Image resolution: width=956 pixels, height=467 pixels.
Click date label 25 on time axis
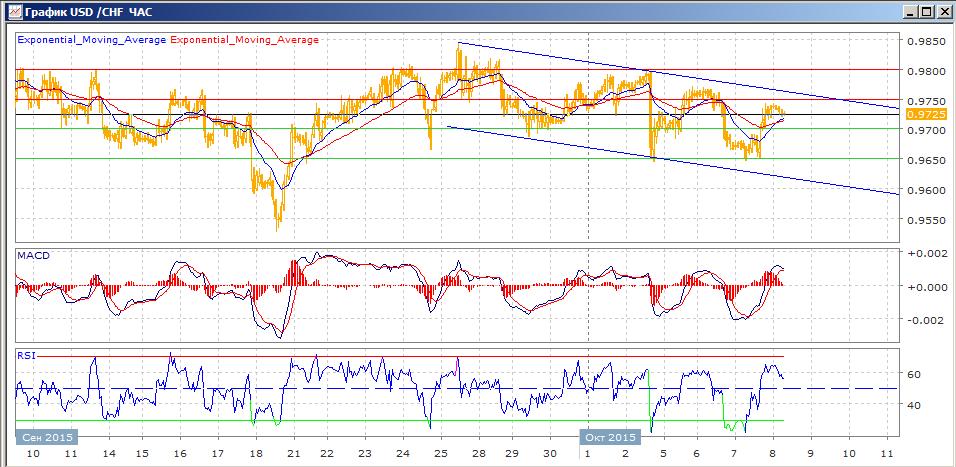[x=441, y=454]
